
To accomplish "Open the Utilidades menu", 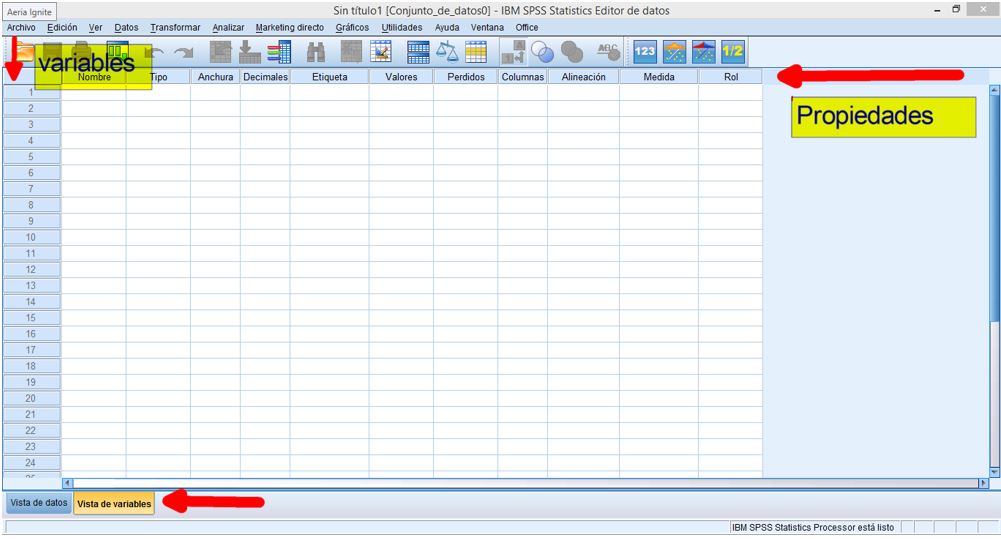I will tap(402, 27).
